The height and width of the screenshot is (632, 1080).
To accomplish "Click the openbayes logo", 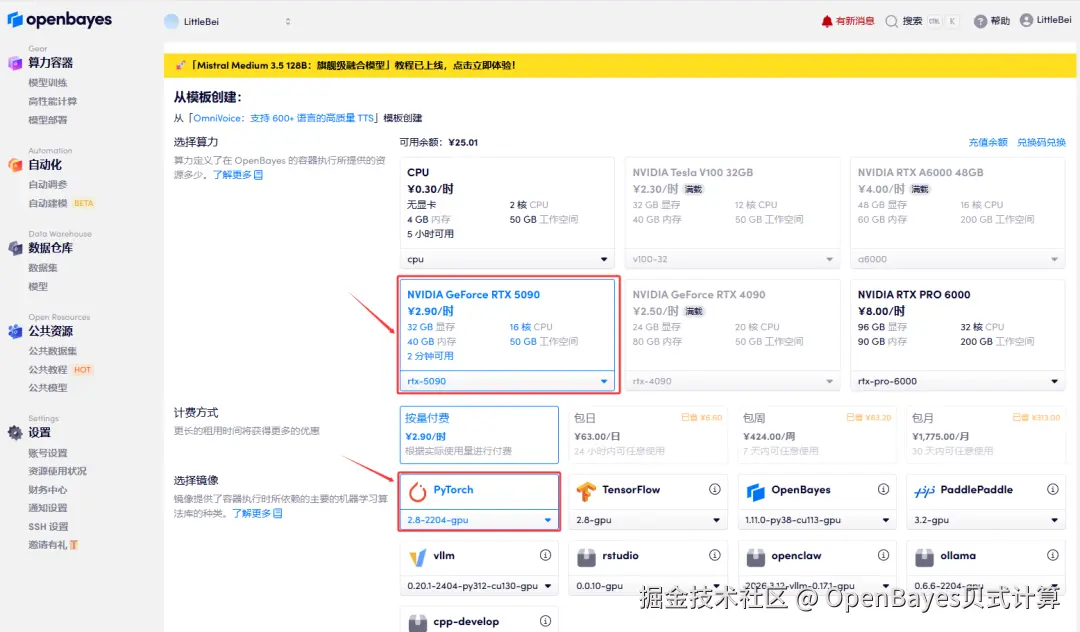I will point(59,19).
